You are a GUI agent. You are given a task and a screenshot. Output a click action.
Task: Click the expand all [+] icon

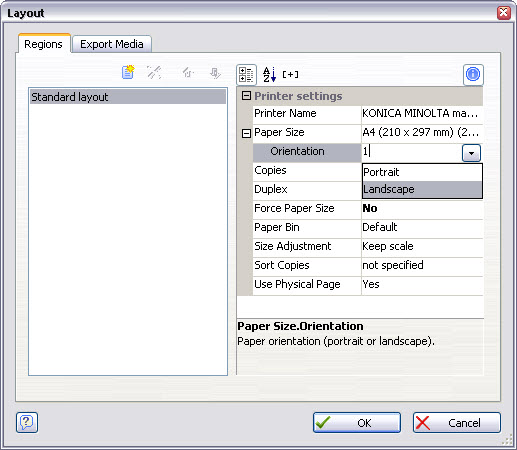coord(290,74)
